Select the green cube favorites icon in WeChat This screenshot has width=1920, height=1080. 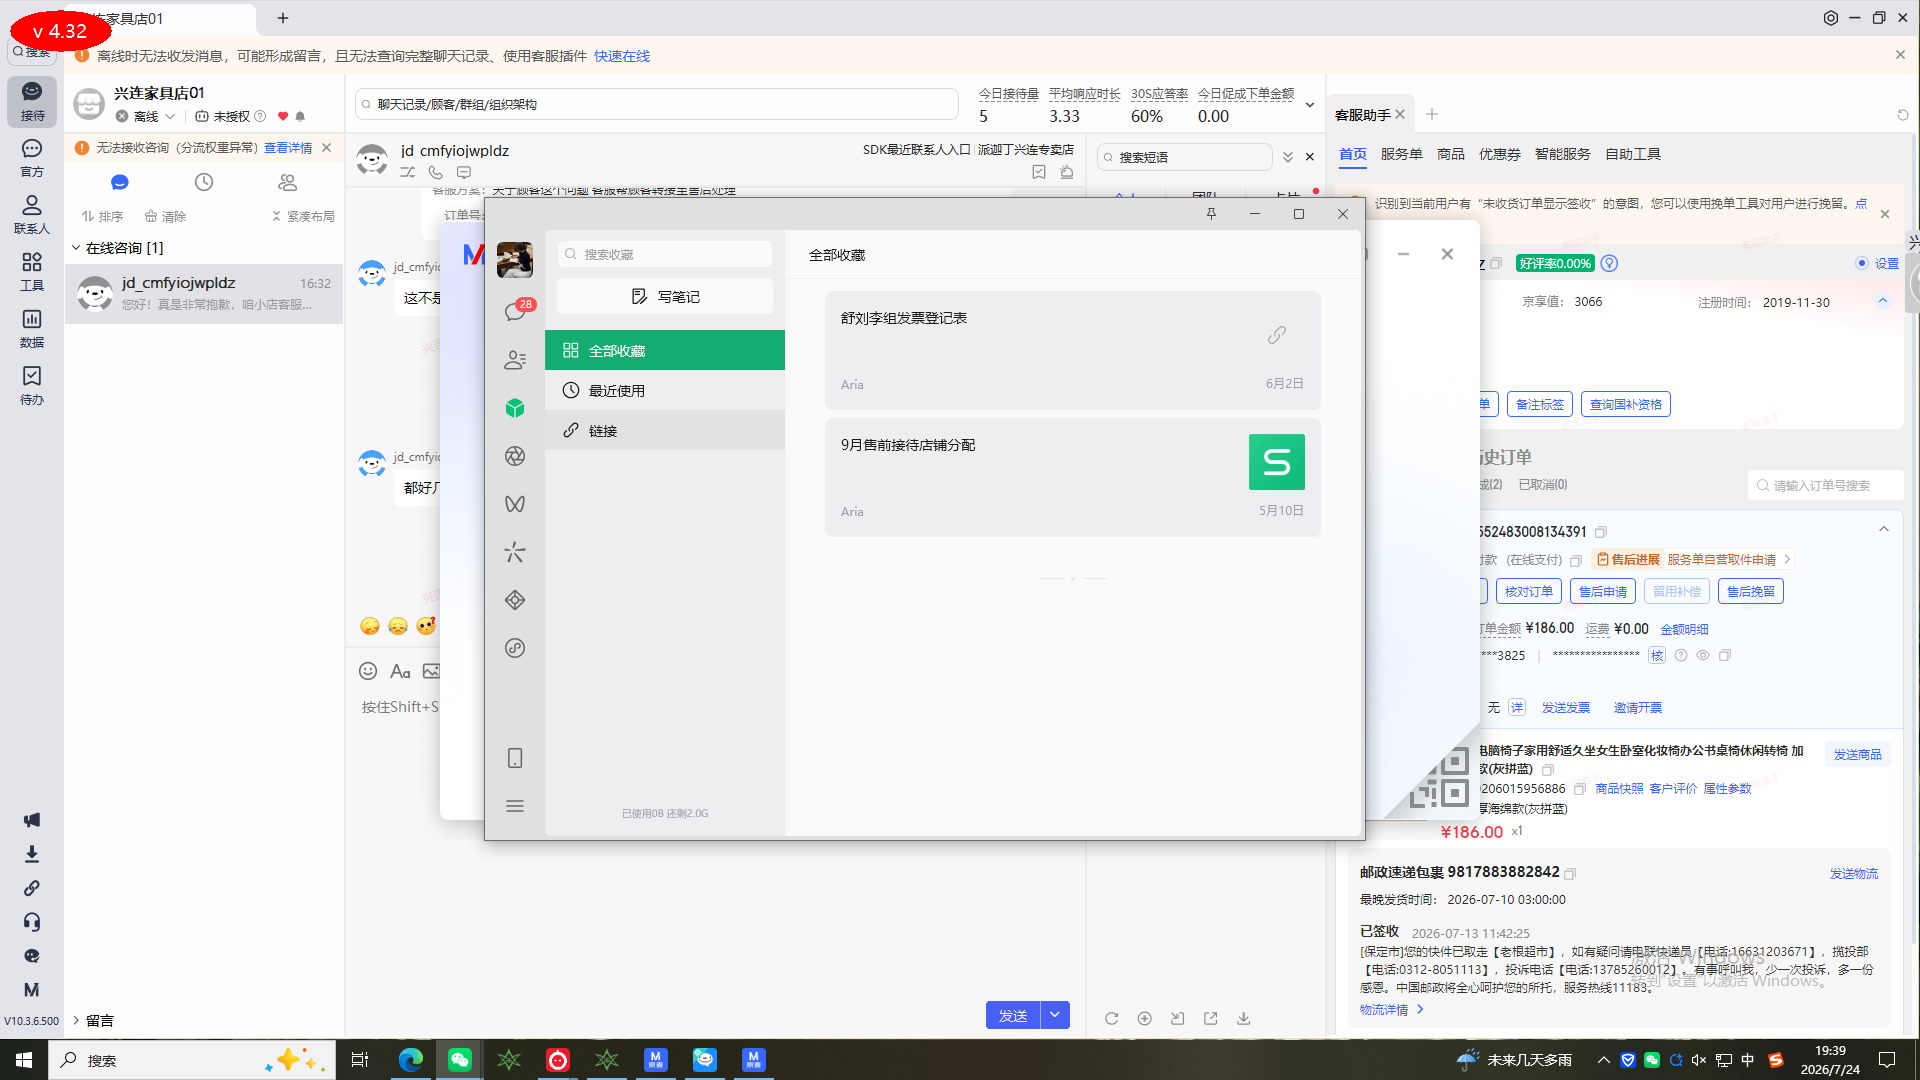pyautogui.click(x=515, y=408)
